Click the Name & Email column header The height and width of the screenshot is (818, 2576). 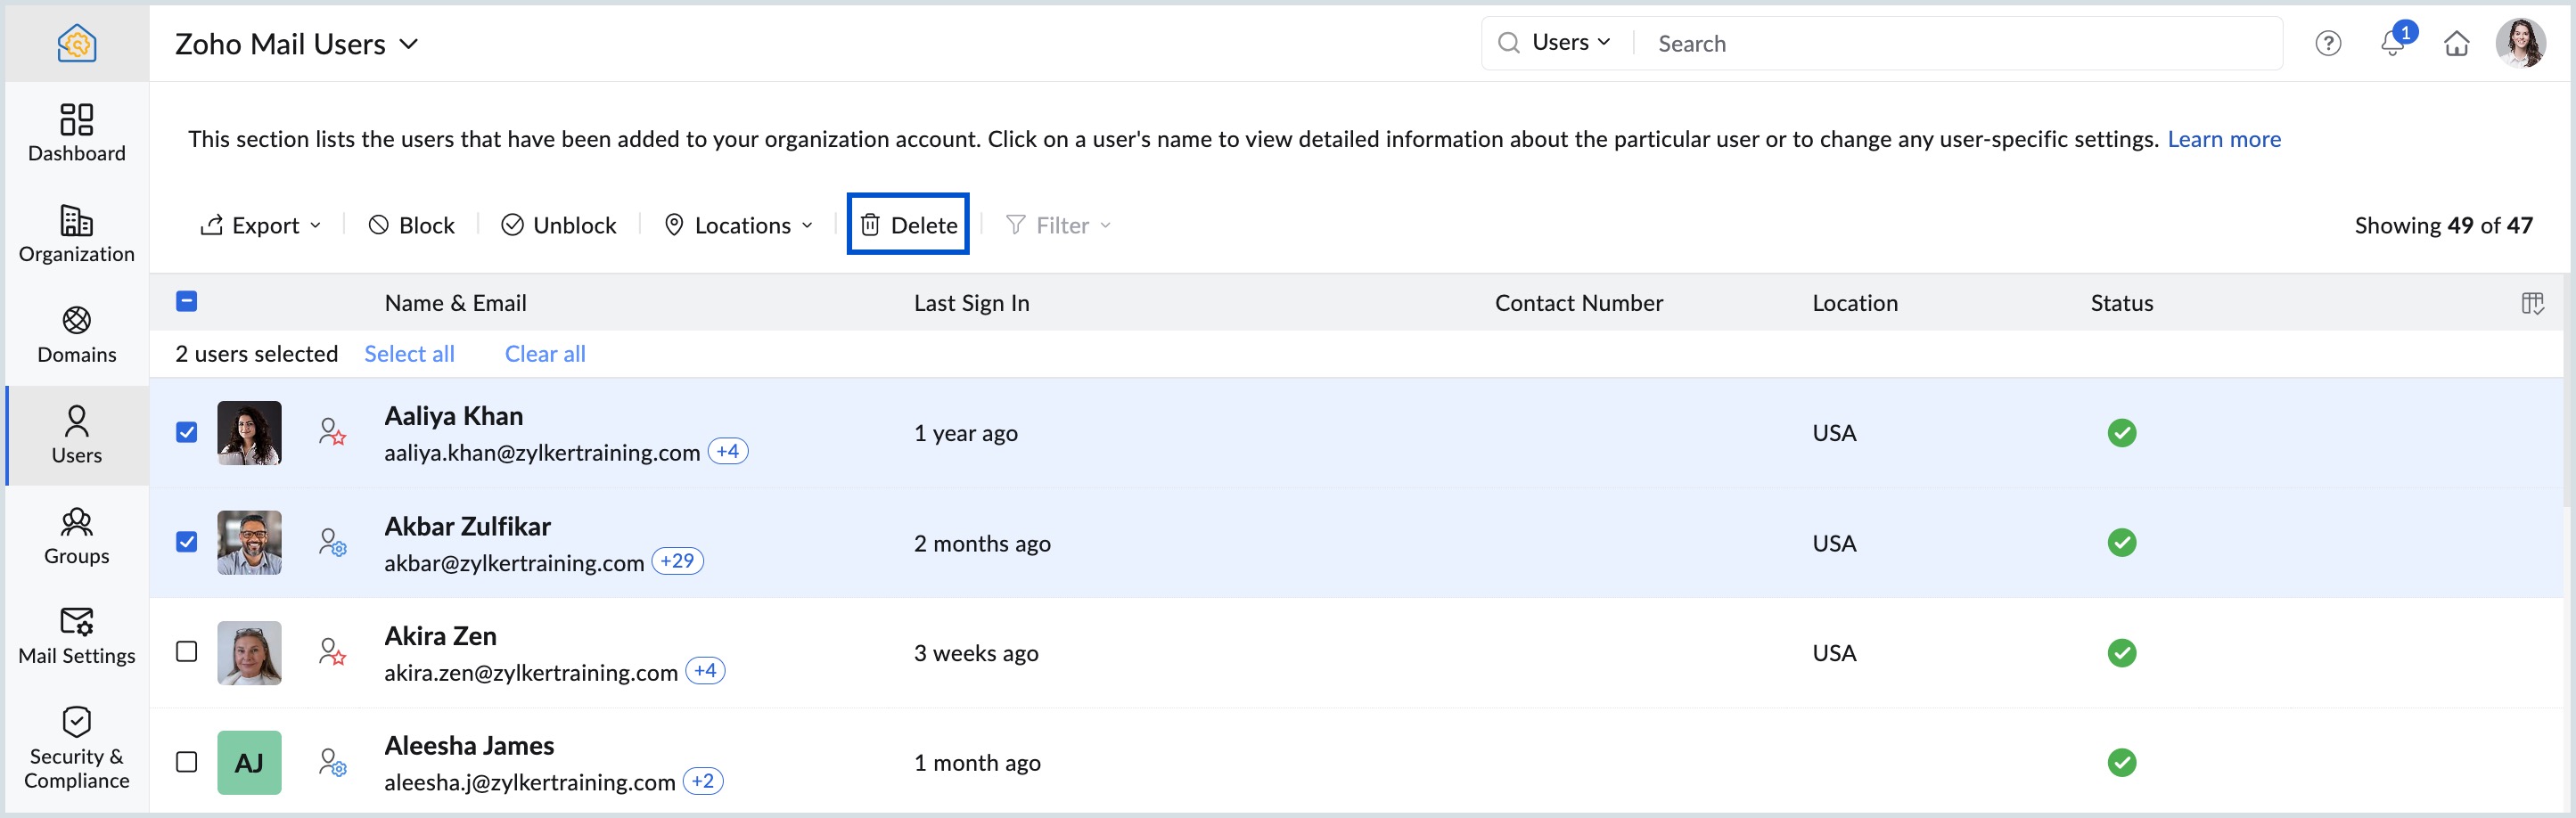click(x=455, y=303)
